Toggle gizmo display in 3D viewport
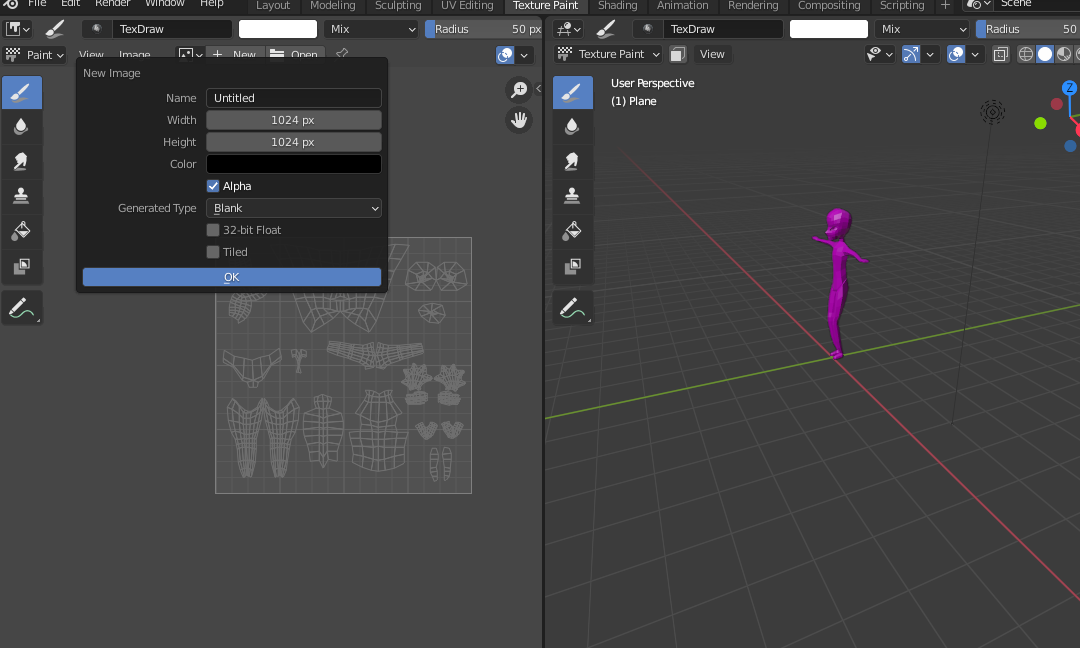Image resolution: width=1080 pixels, height=648 pixels. point(911,54)
